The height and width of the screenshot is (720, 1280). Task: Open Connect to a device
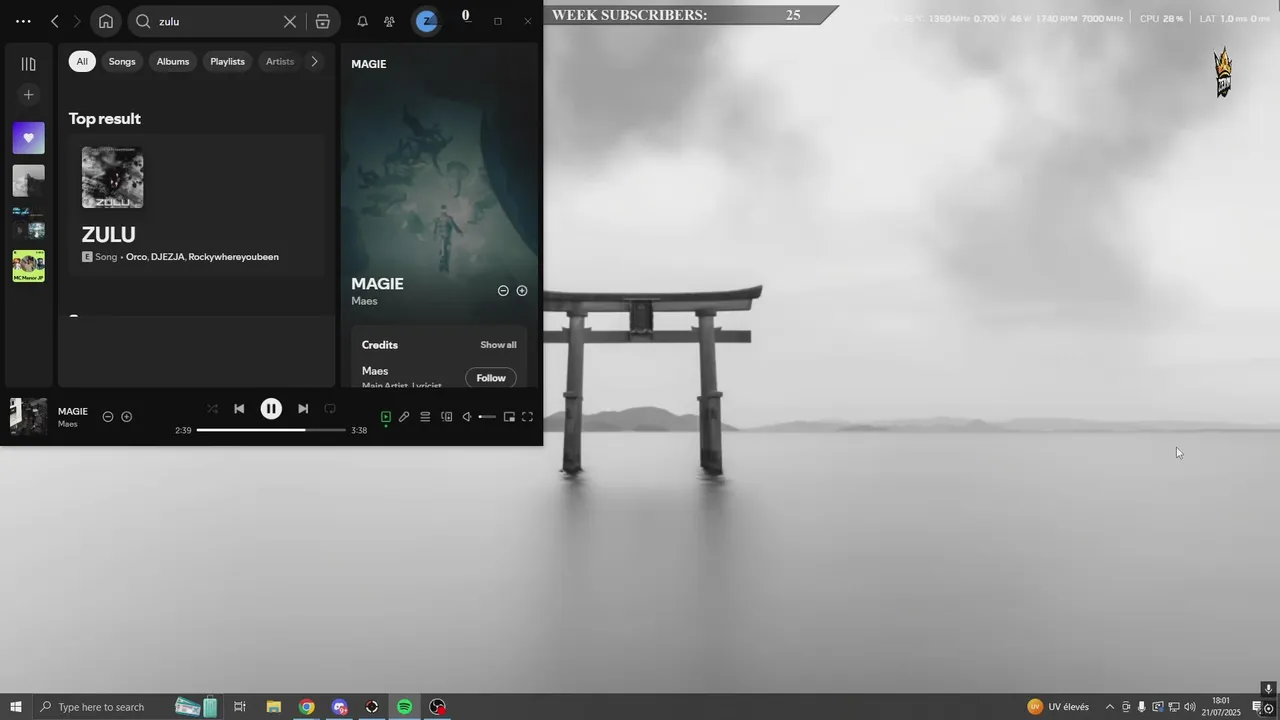pos(447,417)
